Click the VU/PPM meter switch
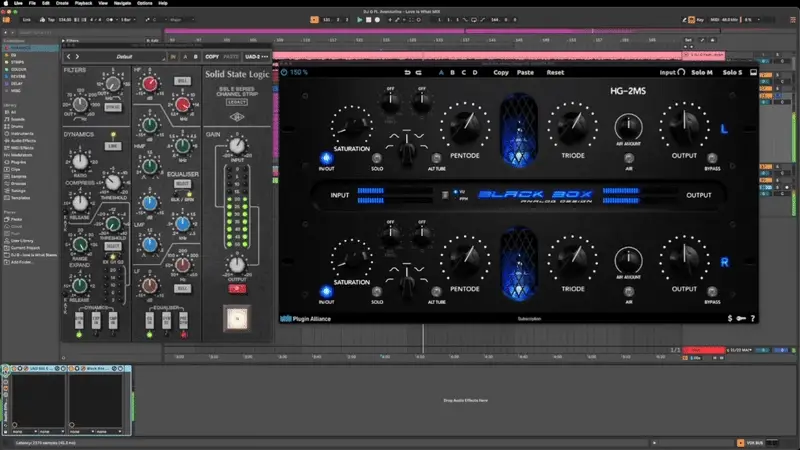 [445, 195]
